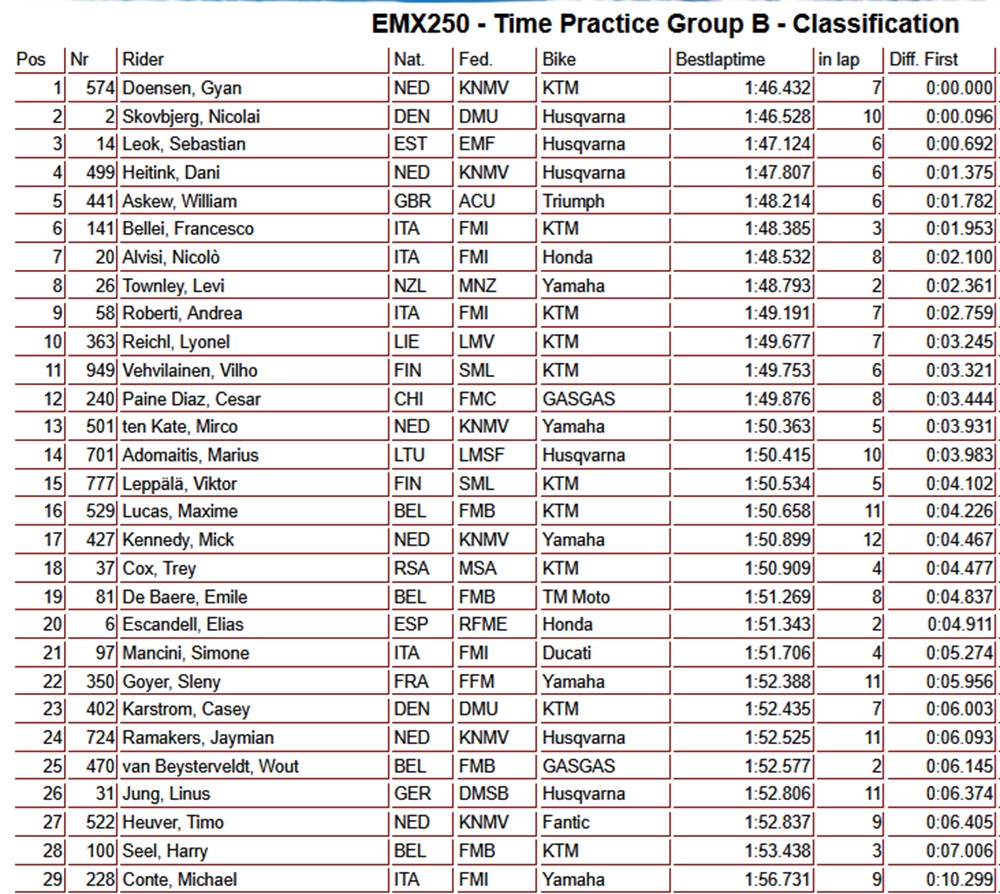
Task: Select the Diff. First column header
Action: tap(923, 59)
